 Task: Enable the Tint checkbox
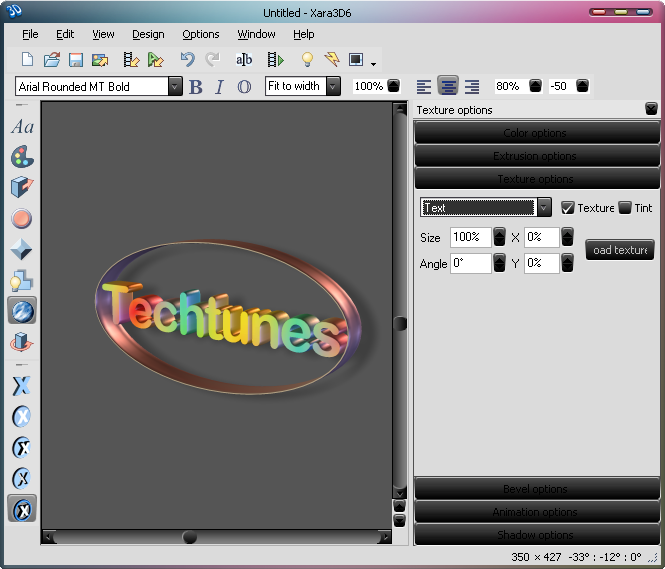pos(625,208)
